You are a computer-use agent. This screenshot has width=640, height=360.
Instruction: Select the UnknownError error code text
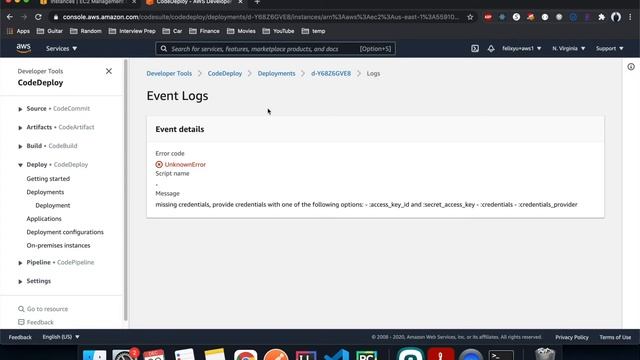185,164
